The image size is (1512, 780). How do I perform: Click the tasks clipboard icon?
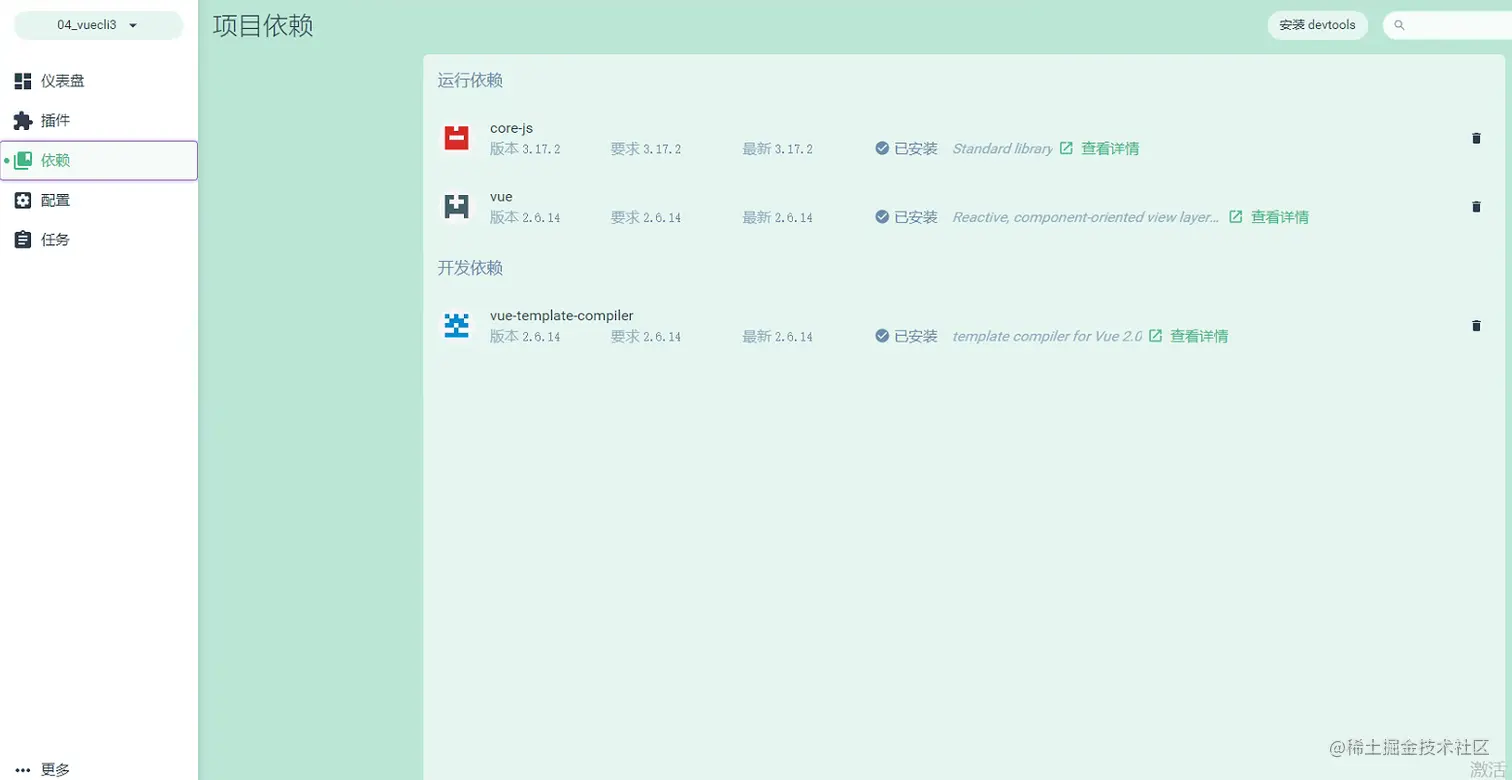23,240
